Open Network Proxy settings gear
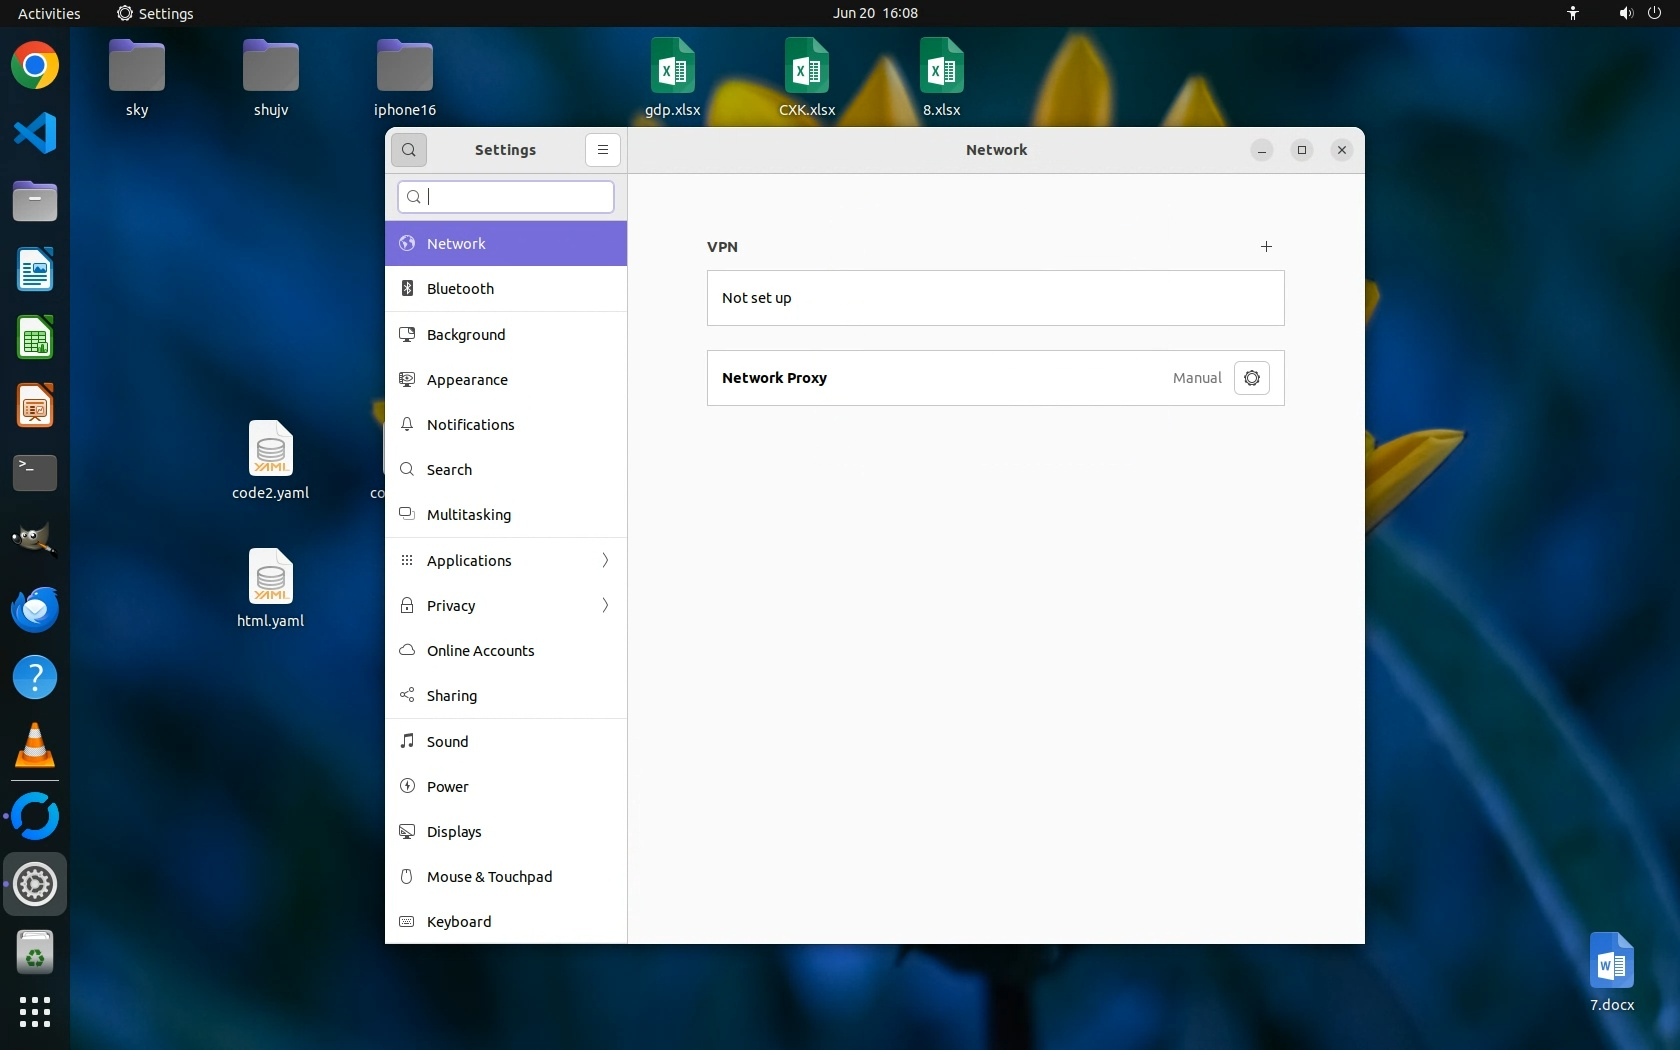The width and height of the screenshot is (1680, 1050). [1251, 378]
